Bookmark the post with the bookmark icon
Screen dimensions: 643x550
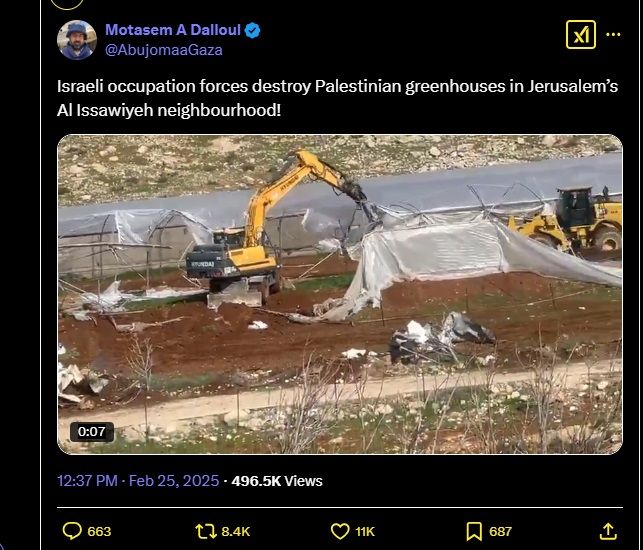tap(474, 531)
